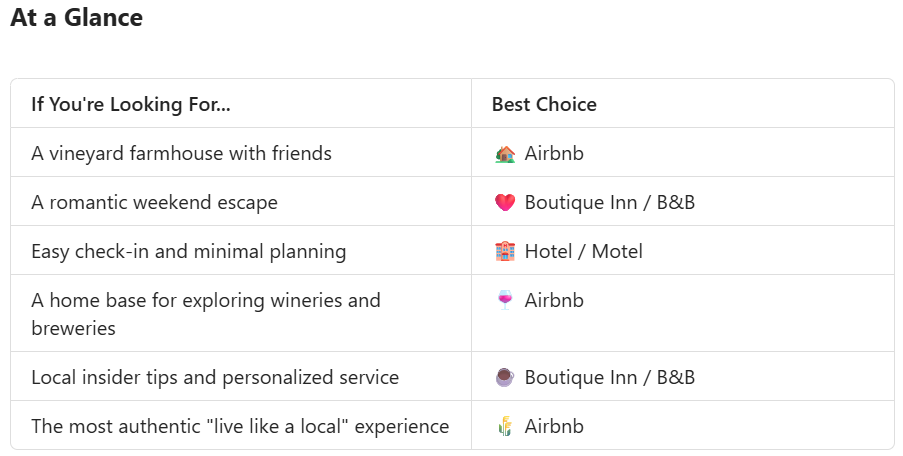Click the 'If You're Looking For...' column header

pyautogui.click(x=131, y=104)
